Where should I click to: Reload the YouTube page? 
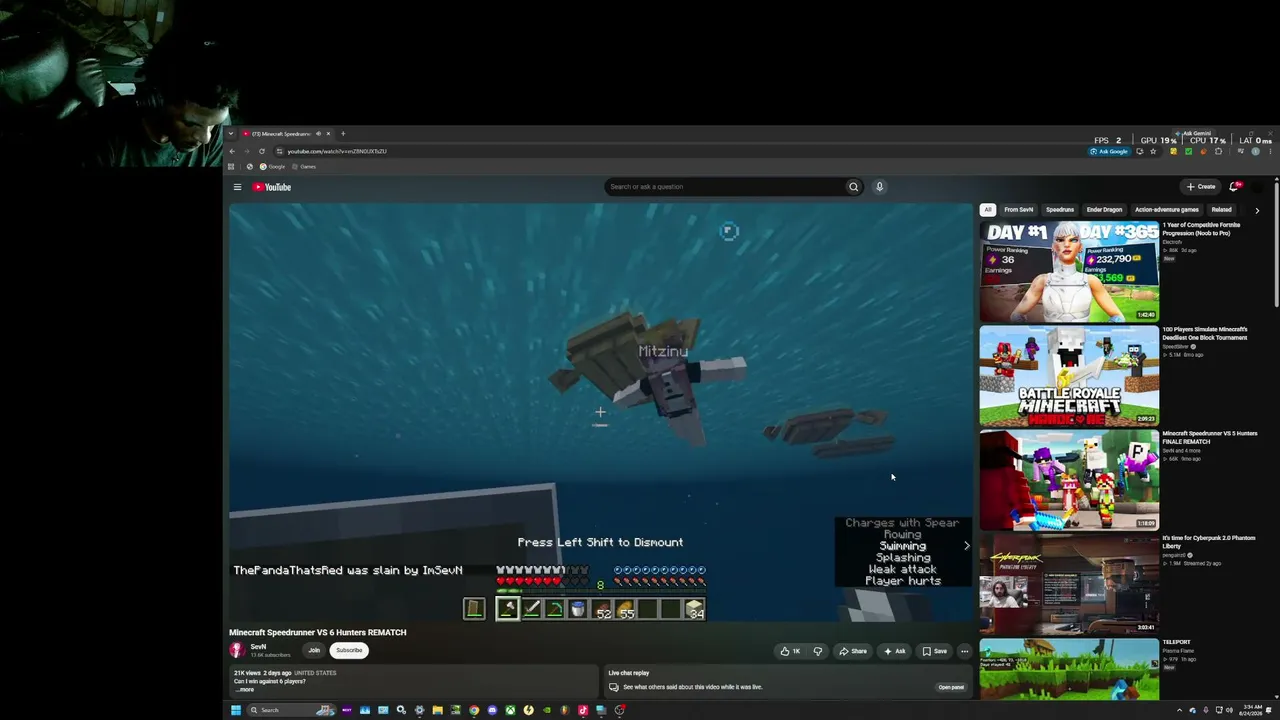click(x=262, y=151)
